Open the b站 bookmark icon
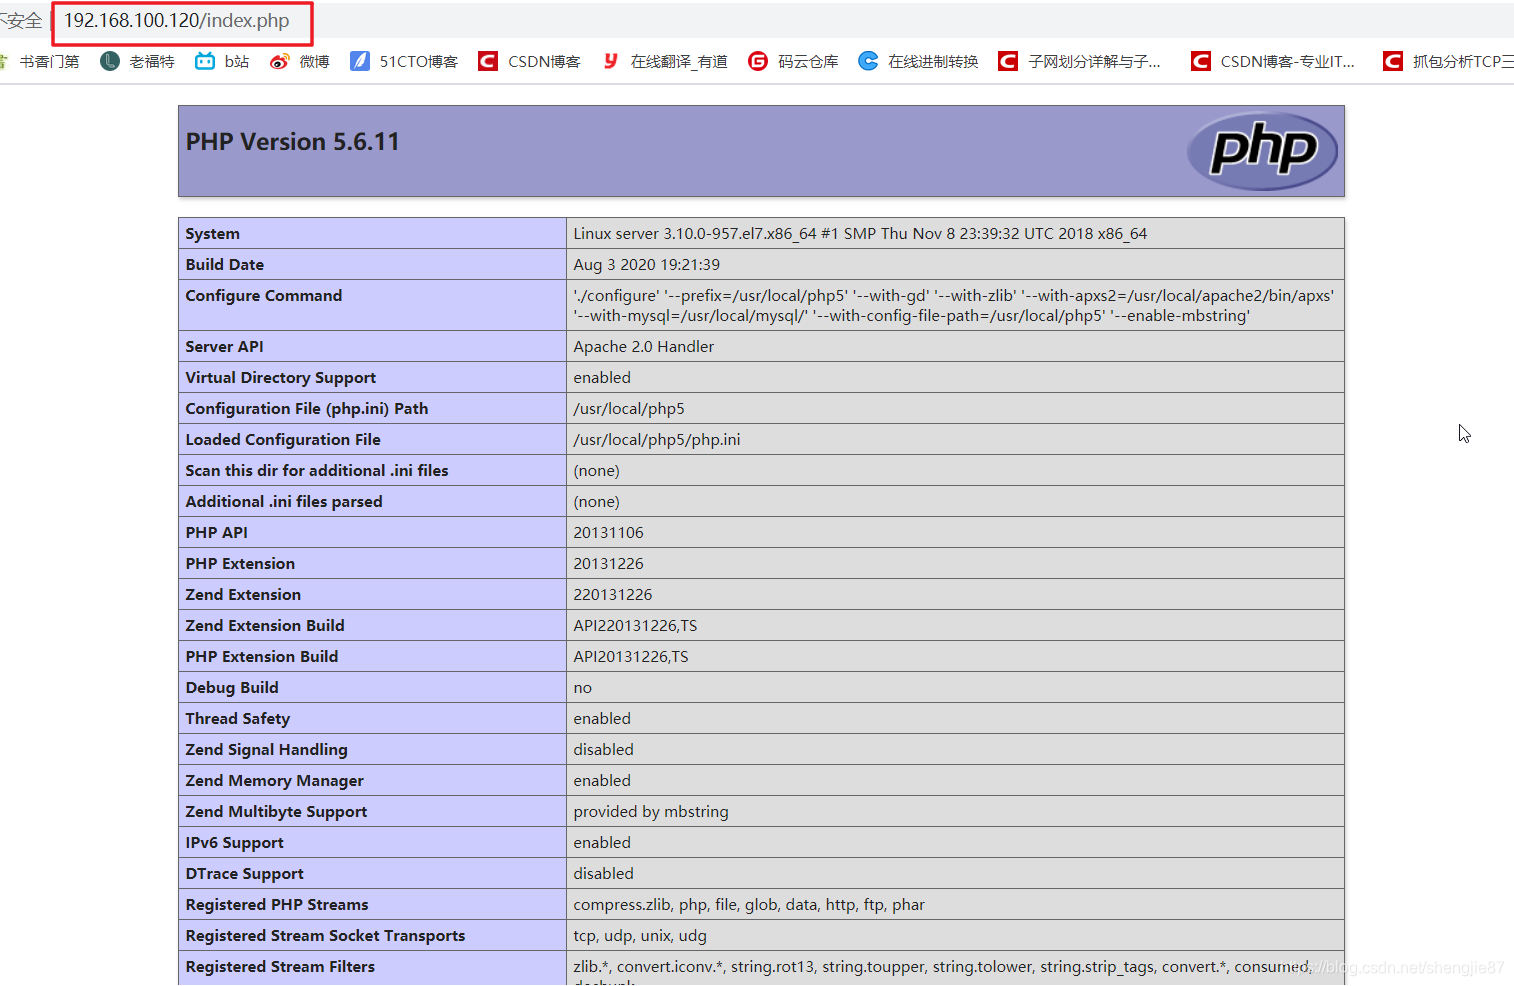1514x986 pixels. point(205,61)
